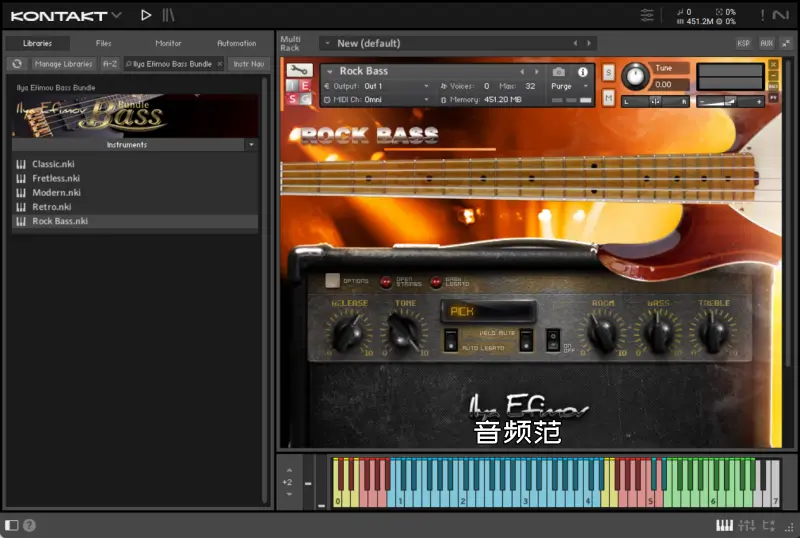Toggle the Bass Legato red LED
800x538 pixels.
436,281
